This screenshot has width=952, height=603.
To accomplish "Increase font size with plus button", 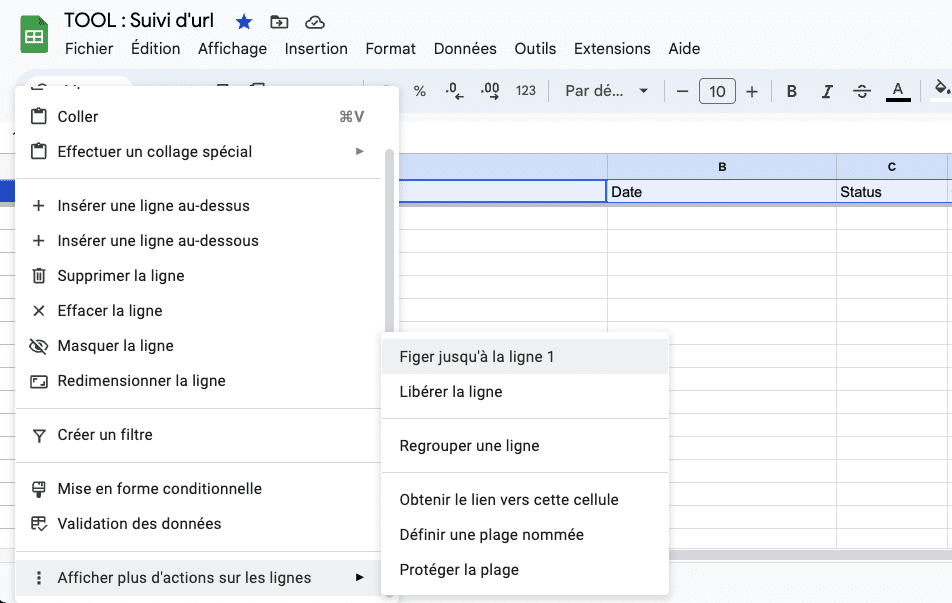I will point(752,91).
